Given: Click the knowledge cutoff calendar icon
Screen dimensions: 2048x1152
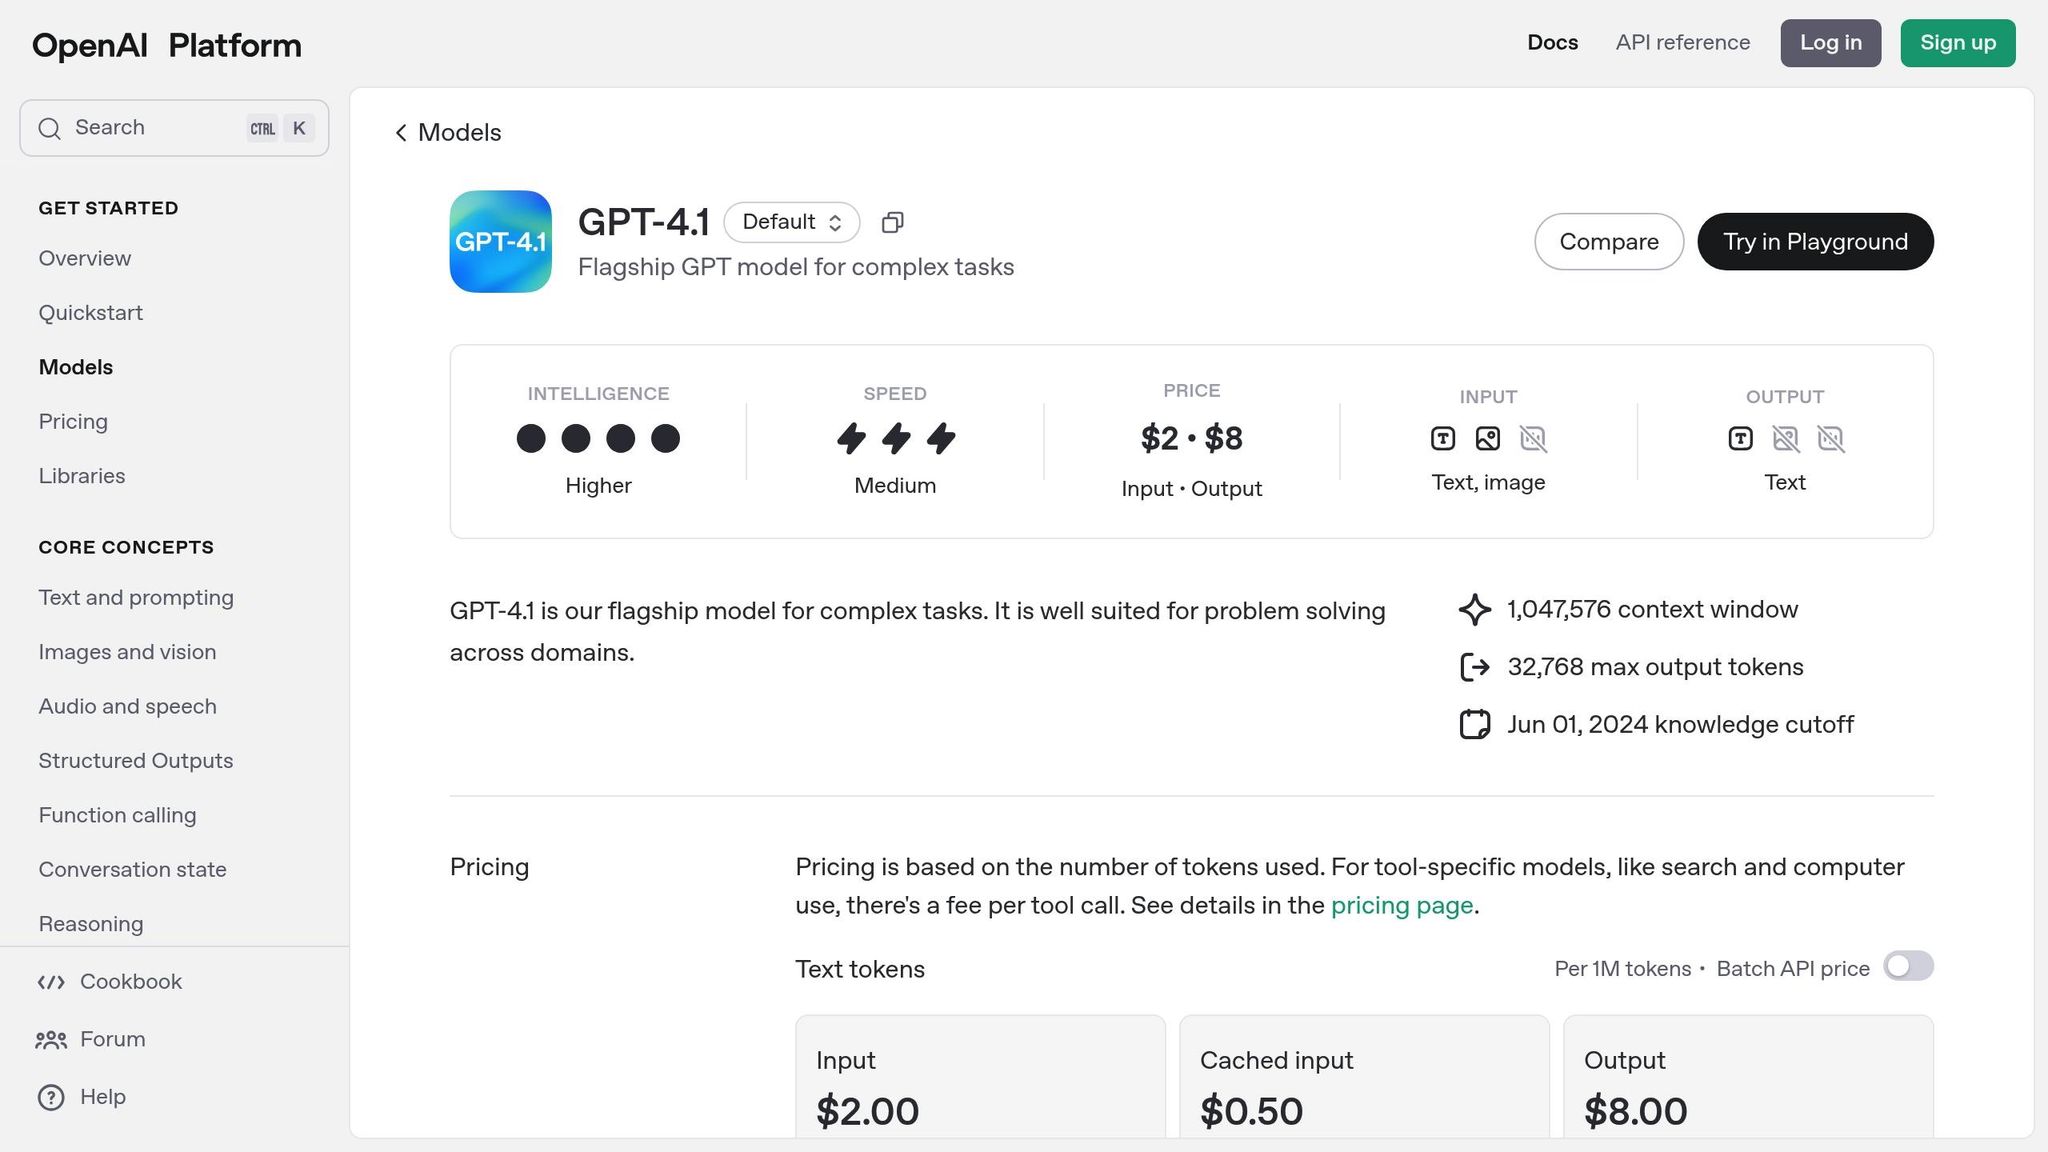Looking at the screenshot, I should tap(1474, 724).
